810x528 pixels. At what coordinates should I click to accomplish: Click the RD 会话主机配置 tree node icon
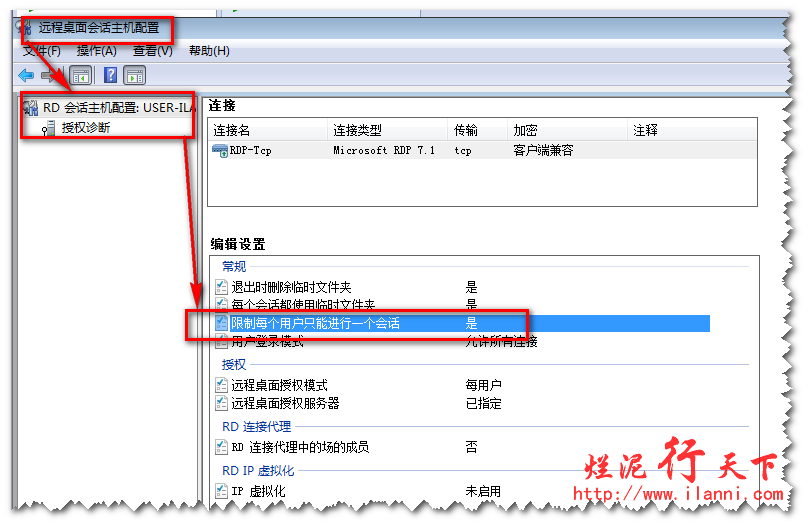coord(30,107)
